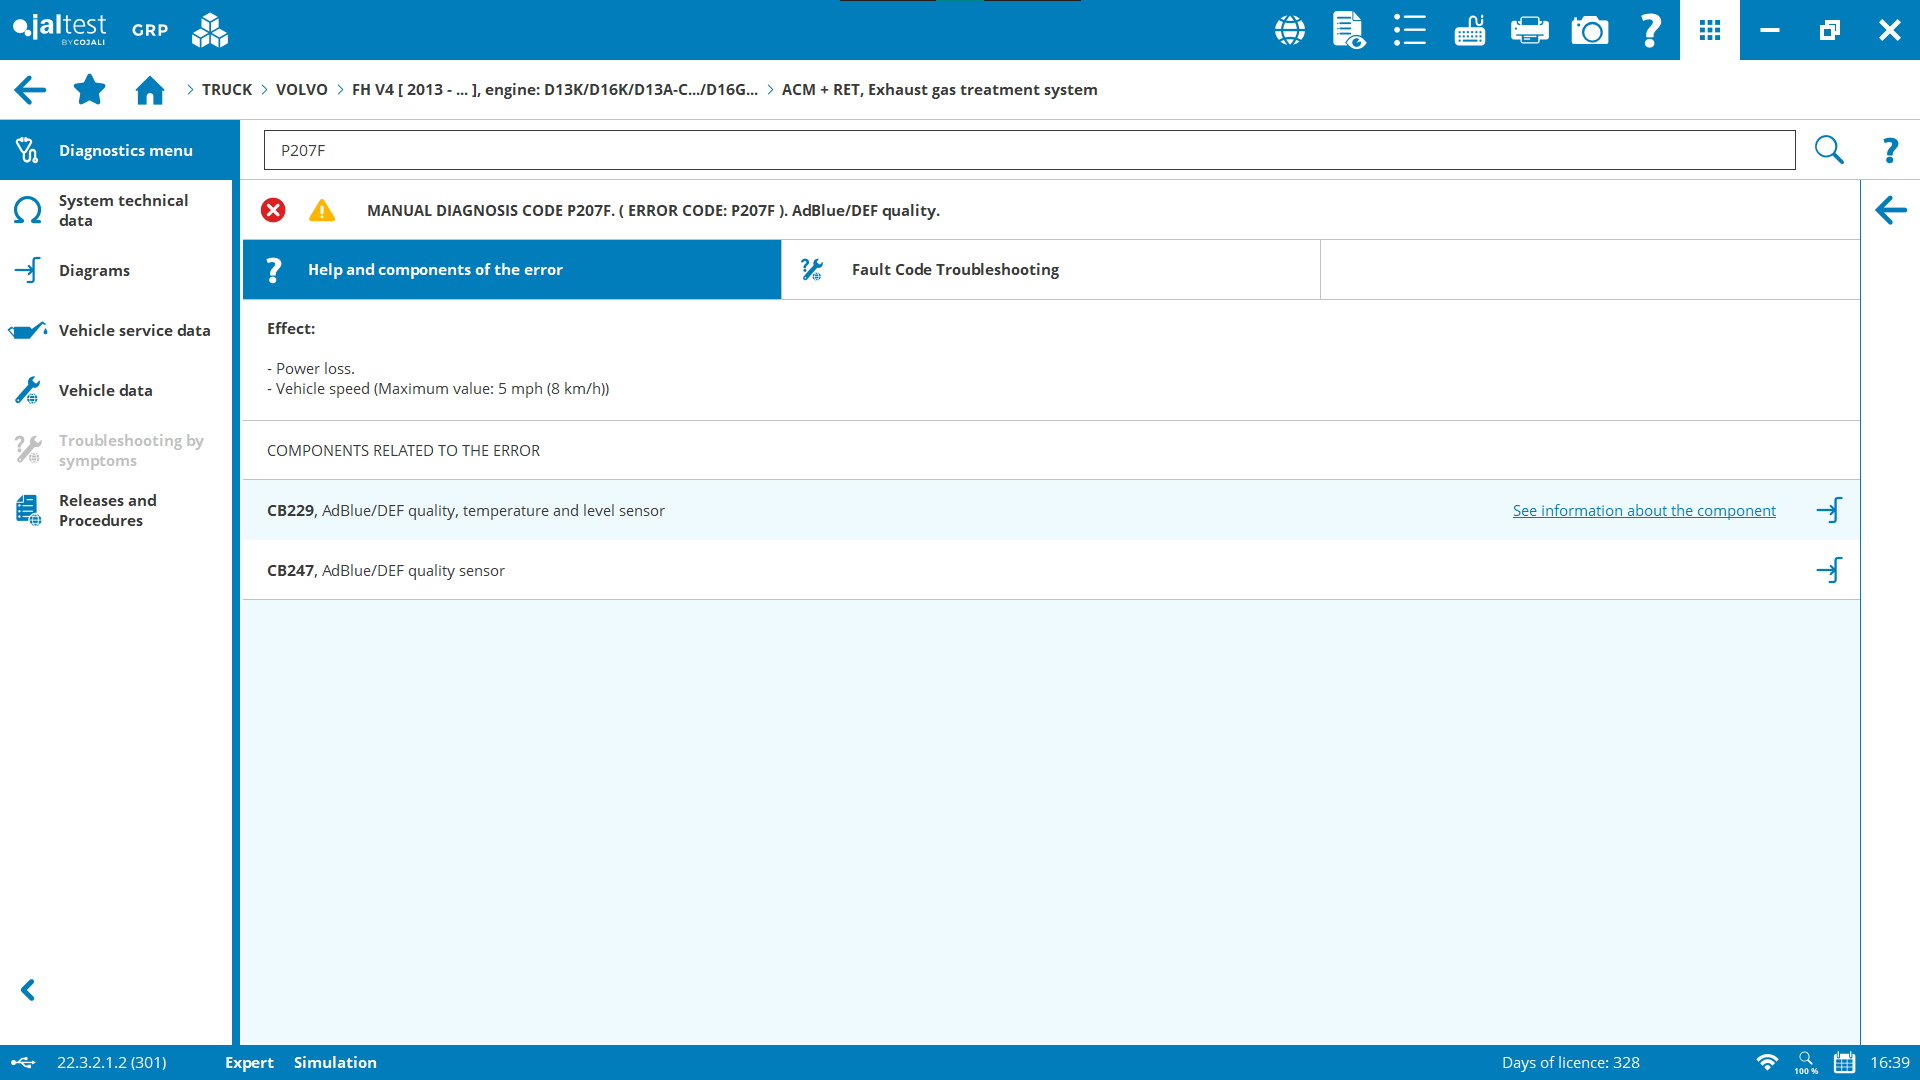Click FH V4 engine breadcrumb entry
1920x1080 pixels.
[555, 90]
